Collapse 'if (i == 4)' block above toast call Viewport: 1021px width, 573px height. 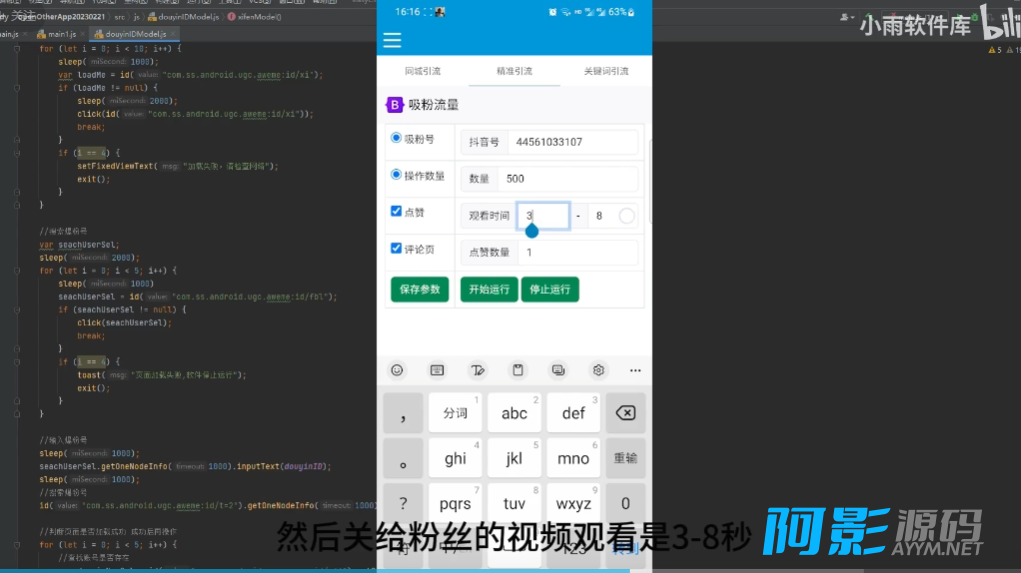pos(17,362)
